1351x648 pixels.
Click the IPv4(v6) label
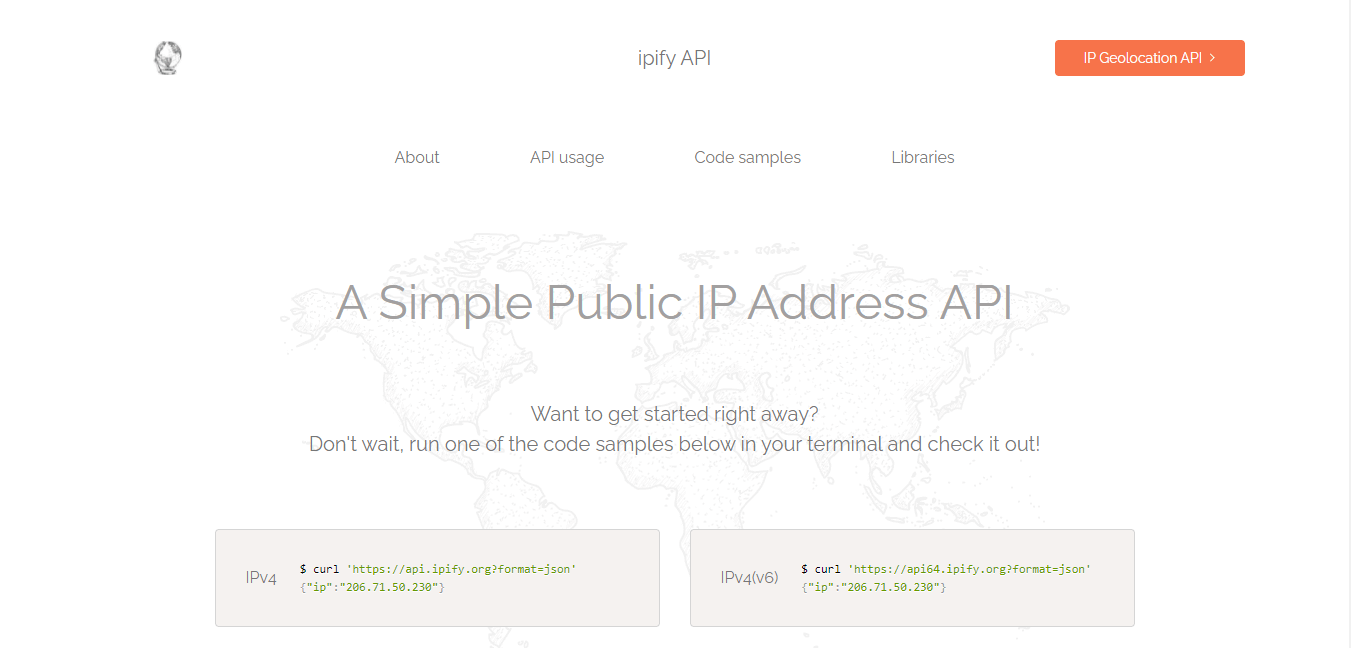coord(750,578)
